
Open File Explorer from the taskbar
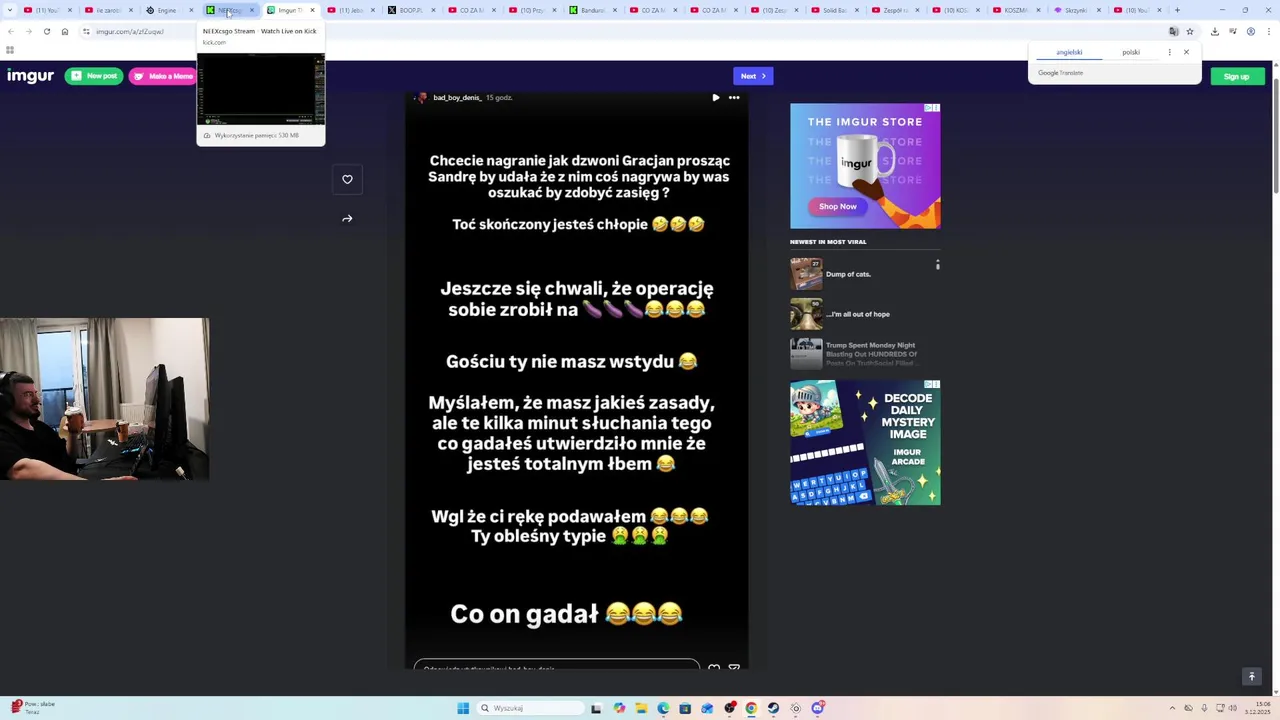[641, 708]
